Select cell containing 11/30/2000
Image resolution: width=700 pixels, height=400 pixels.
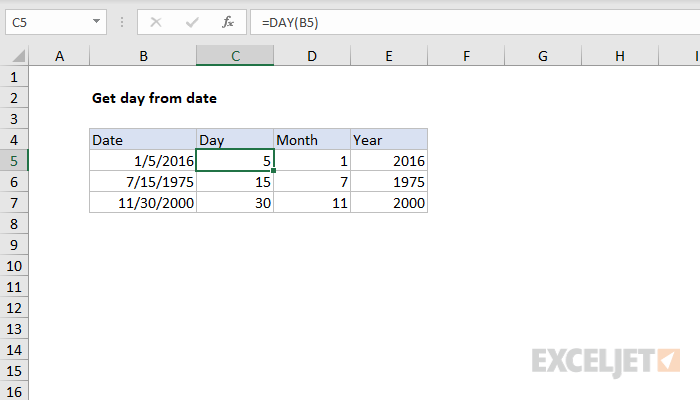143,203
